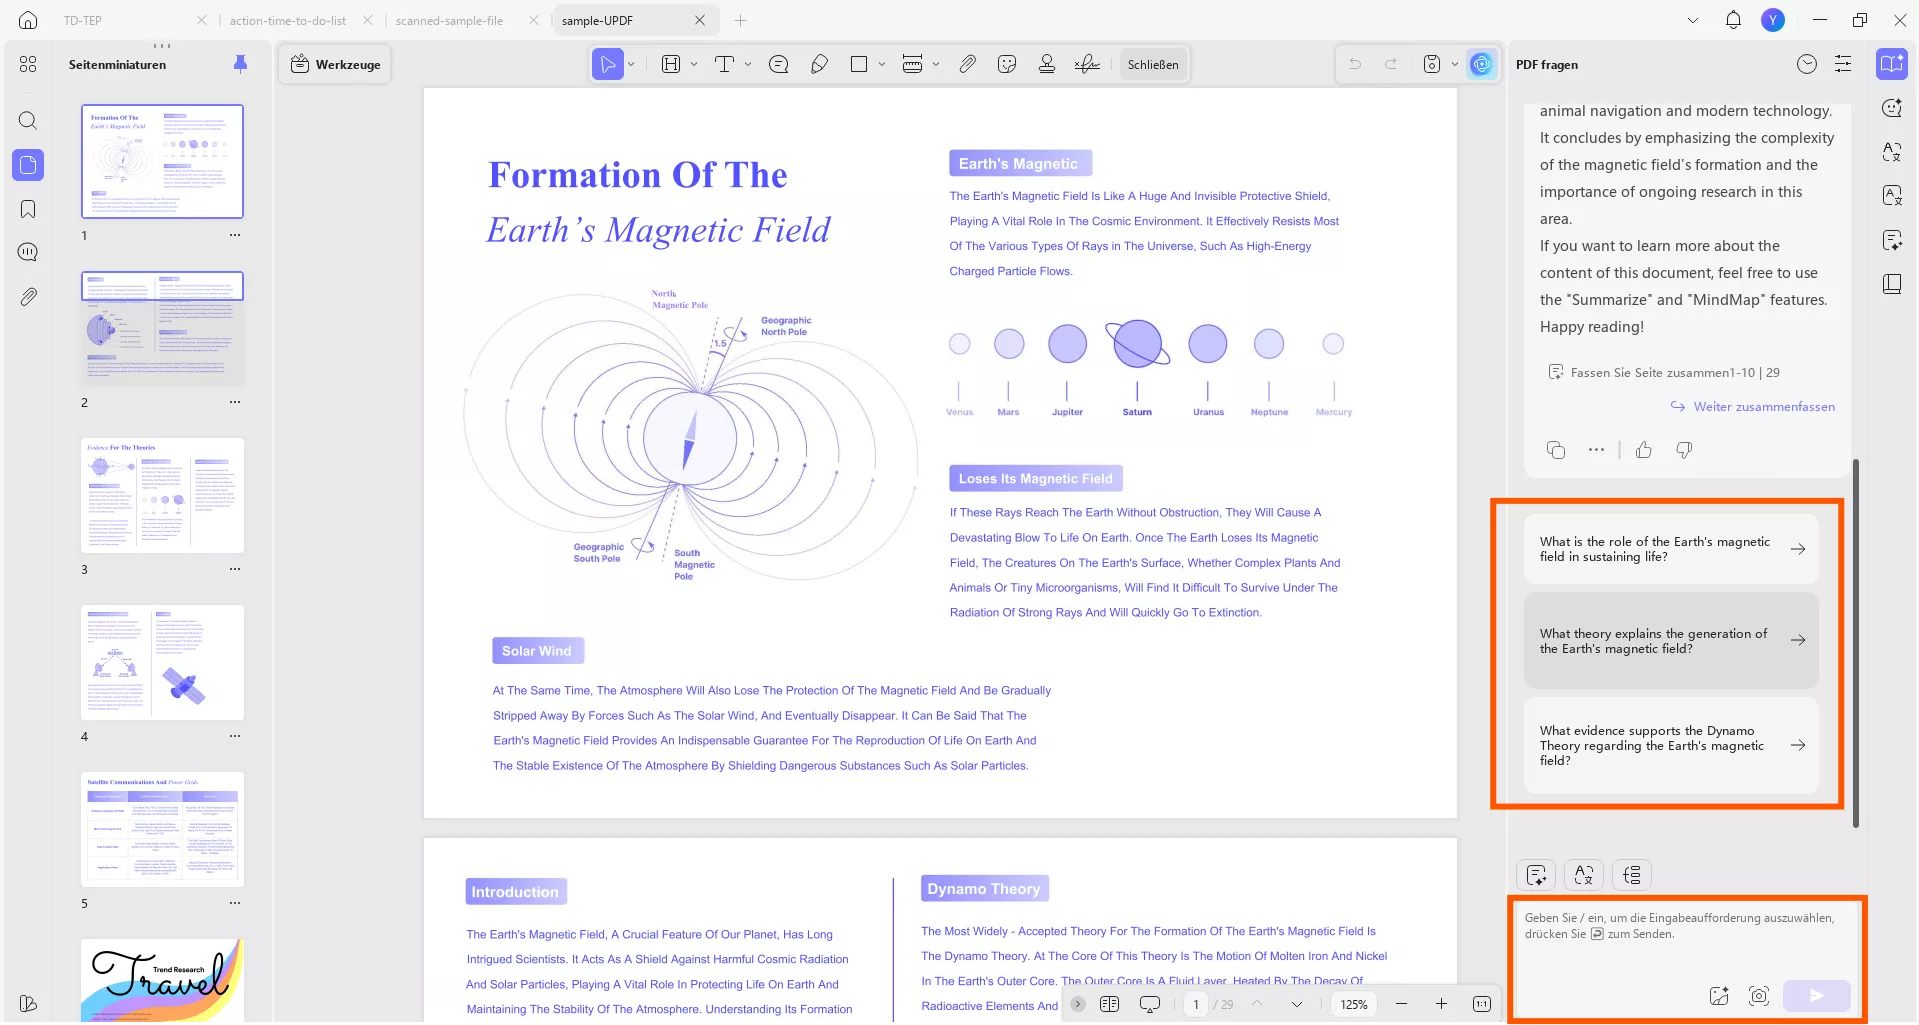The height and width of the screenshot is (1025, 1919).
Task: Open the sticker tool
Action: [x=1007, y=64]
